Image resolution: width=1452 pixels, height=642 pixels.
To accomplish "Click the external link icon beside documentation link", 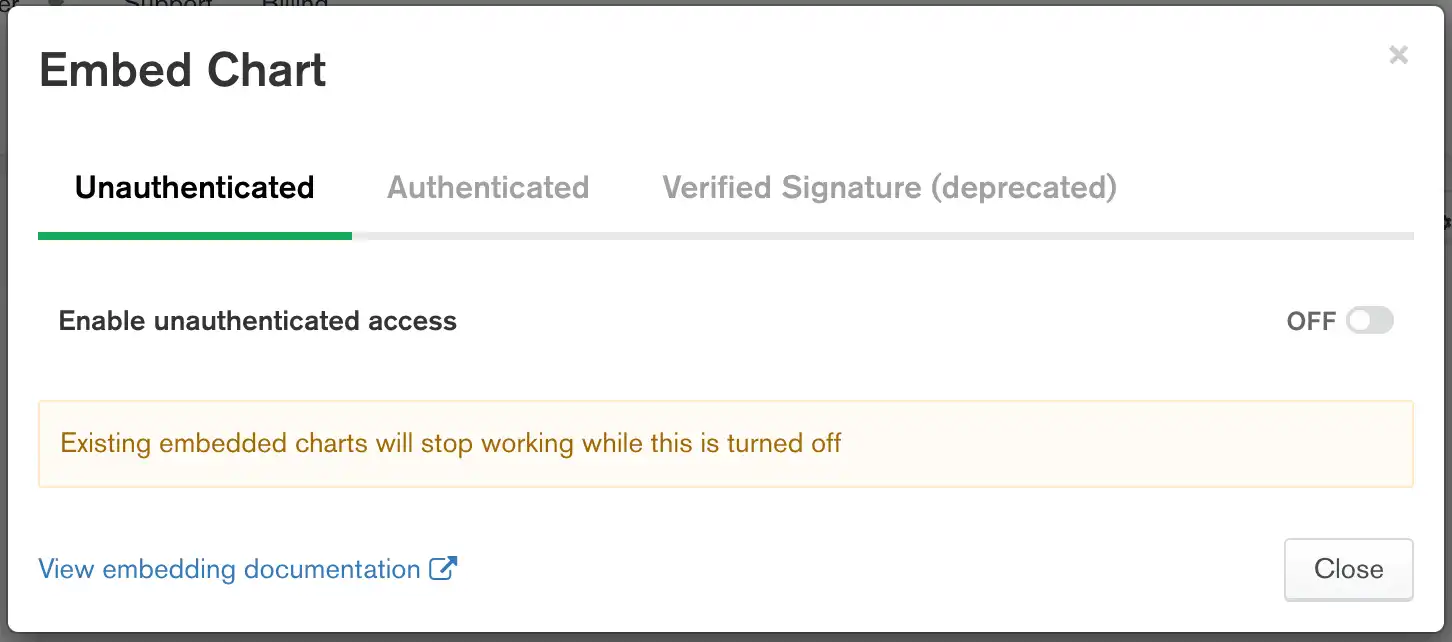I will (444, 566).
